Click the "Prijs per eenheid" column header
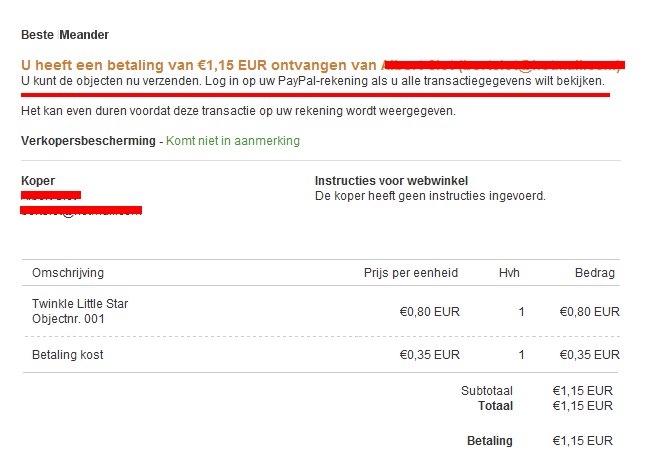656x450 pixels. pos(411,272)
